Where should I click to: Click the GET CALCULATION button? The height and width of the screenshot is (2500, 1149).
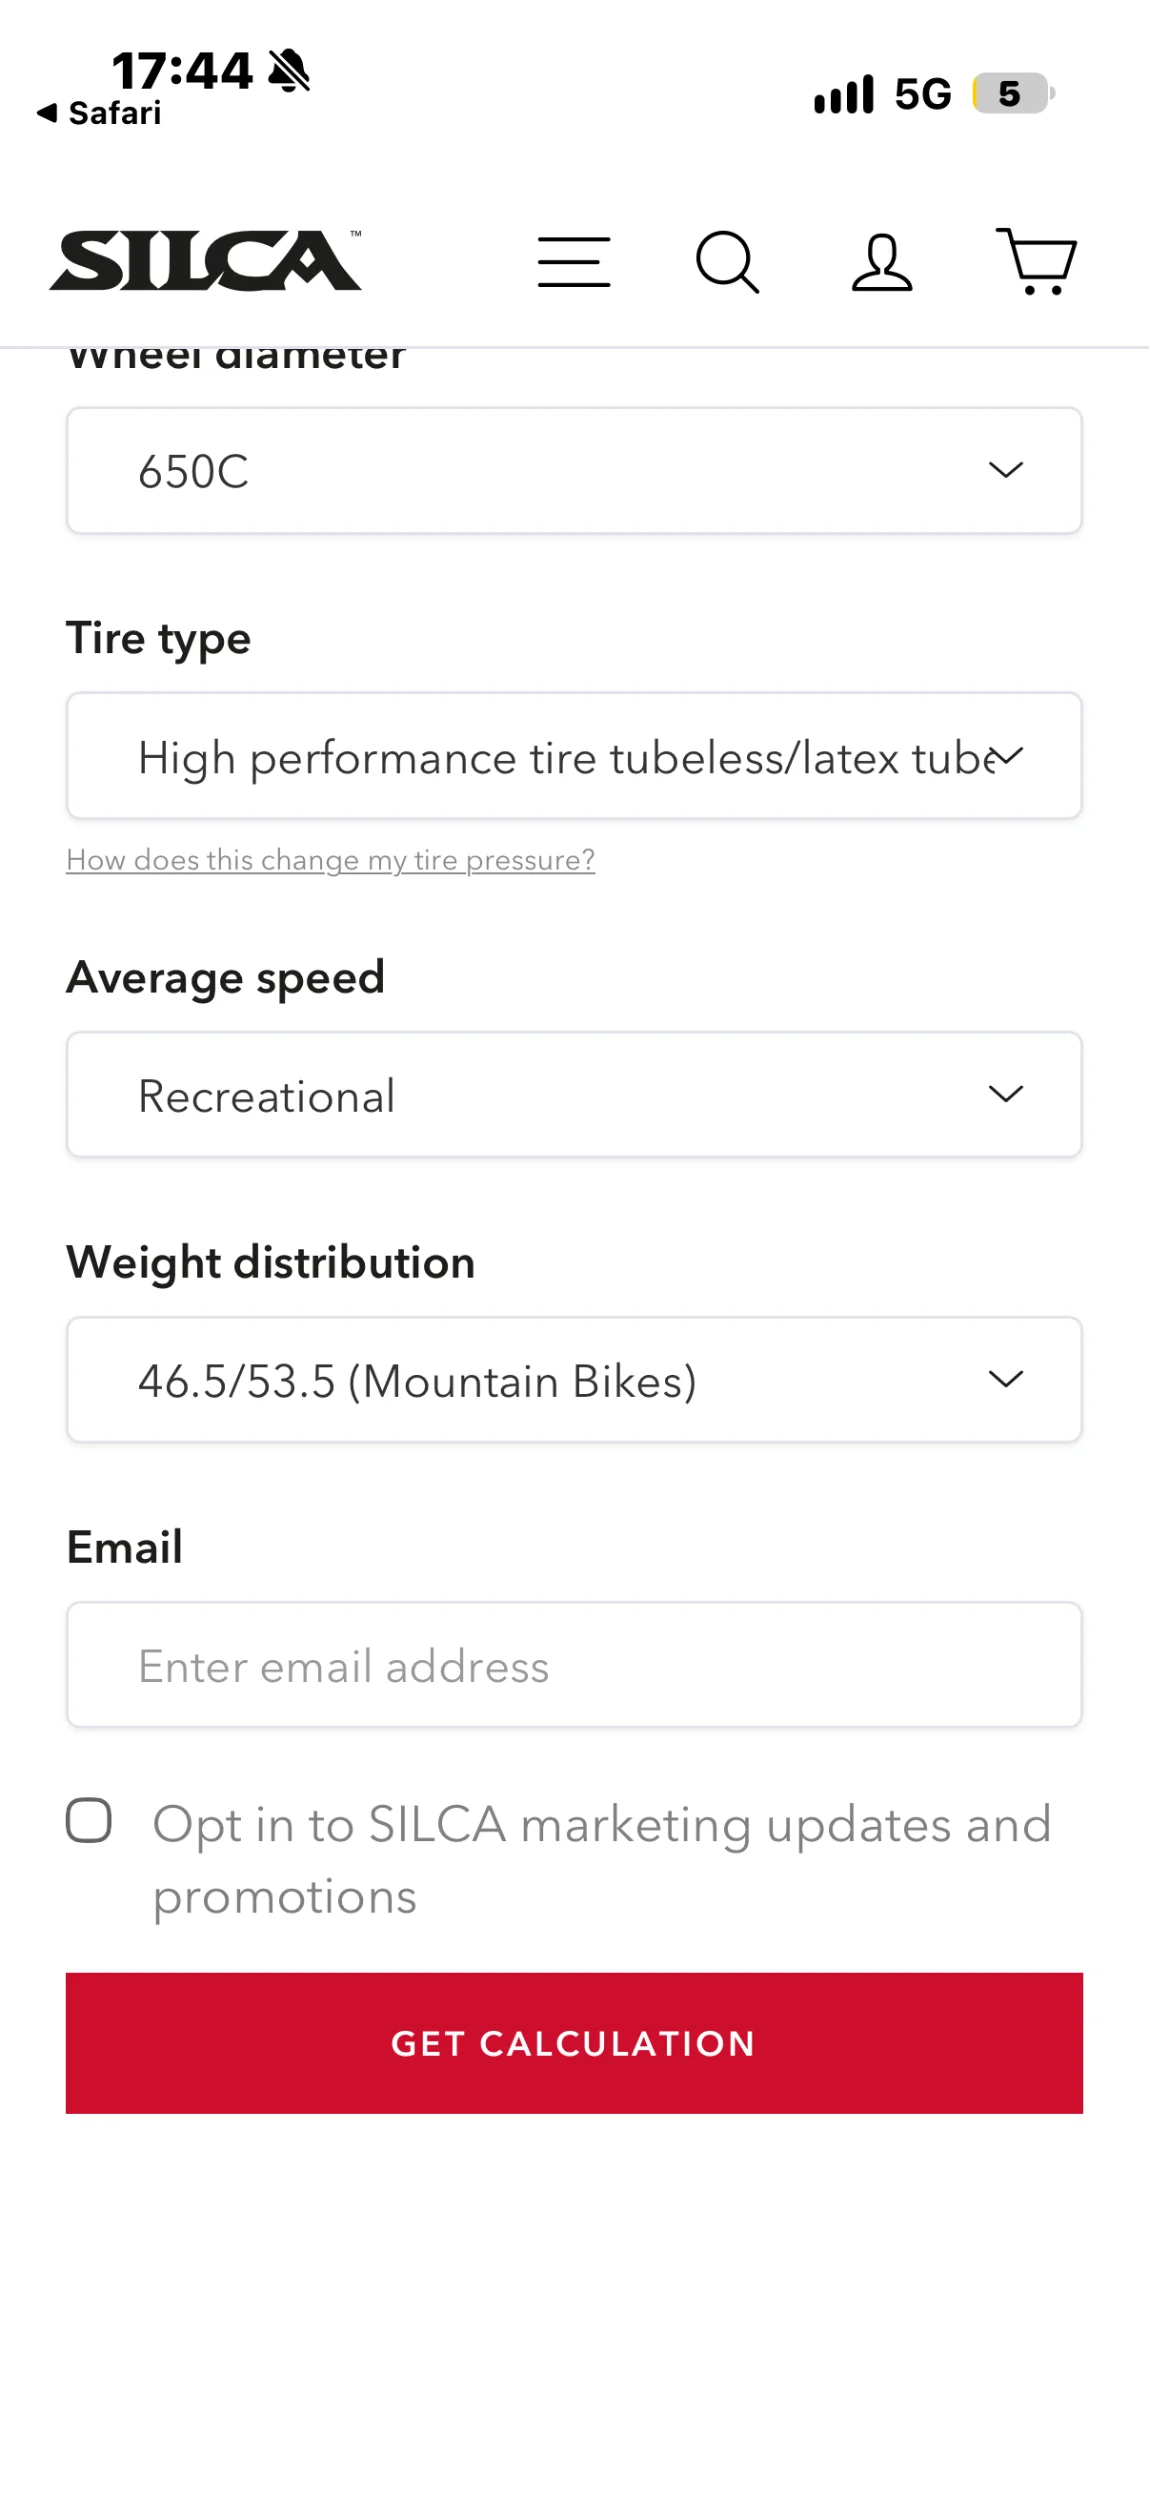coord(574,2042)
